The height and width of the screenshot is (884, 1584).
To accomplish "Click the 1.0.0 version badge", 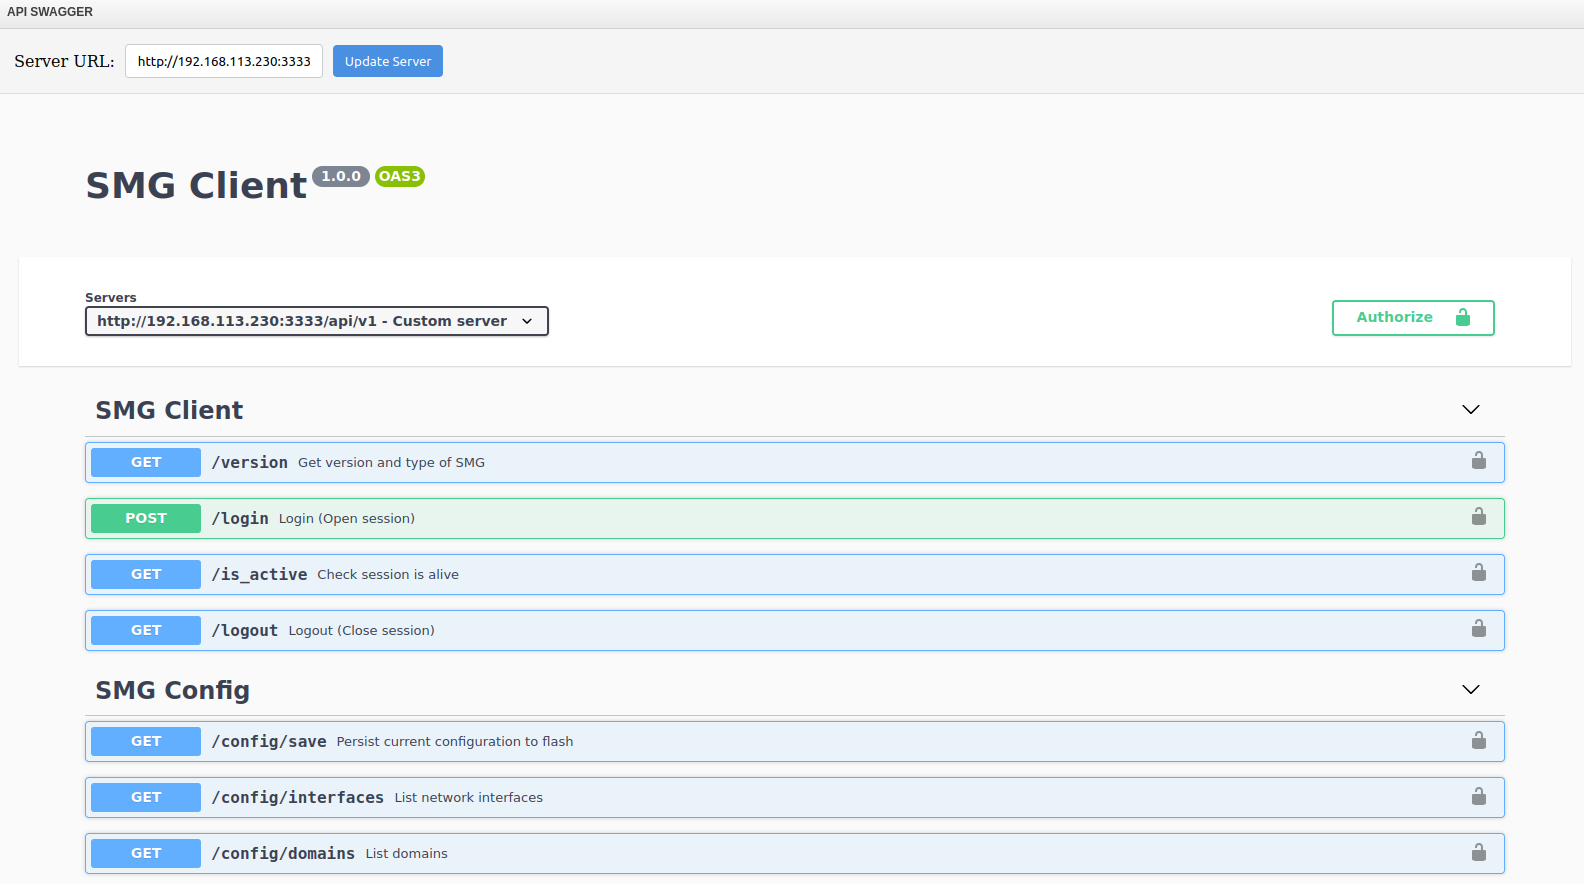I will point(341,177).
